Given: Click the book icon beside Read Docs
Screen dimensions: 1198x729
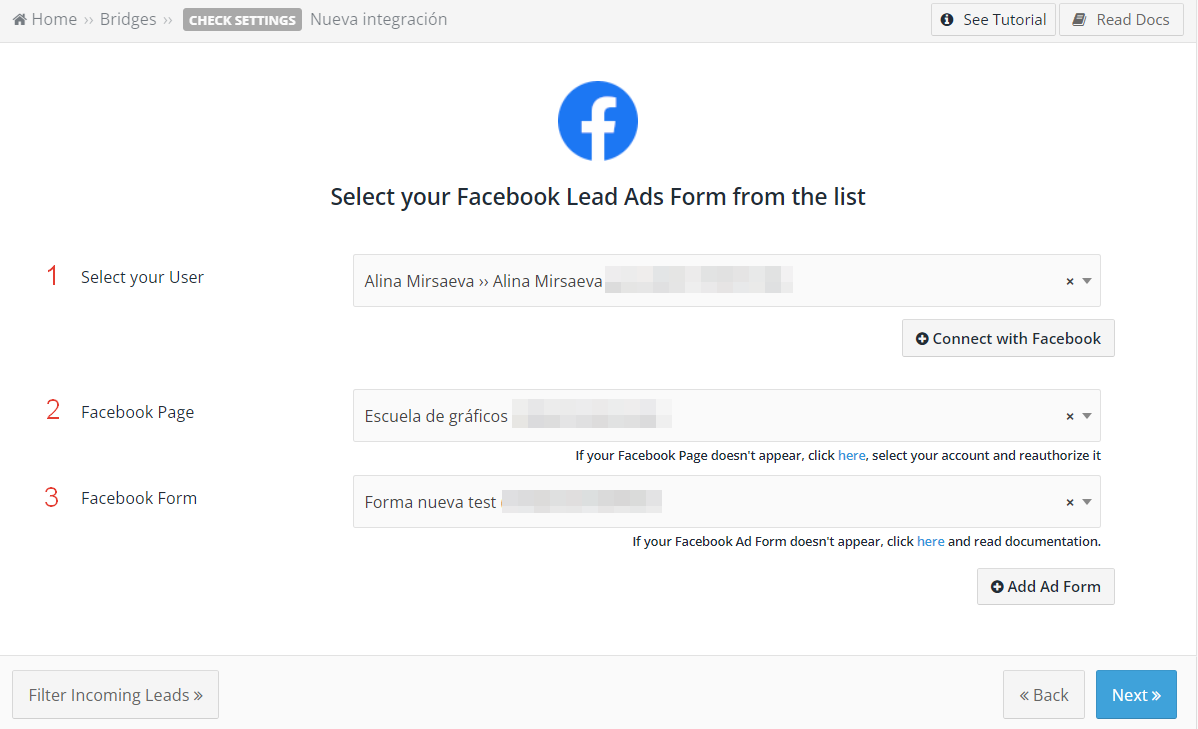Looking at the screenshot, I should (1079, 20).
